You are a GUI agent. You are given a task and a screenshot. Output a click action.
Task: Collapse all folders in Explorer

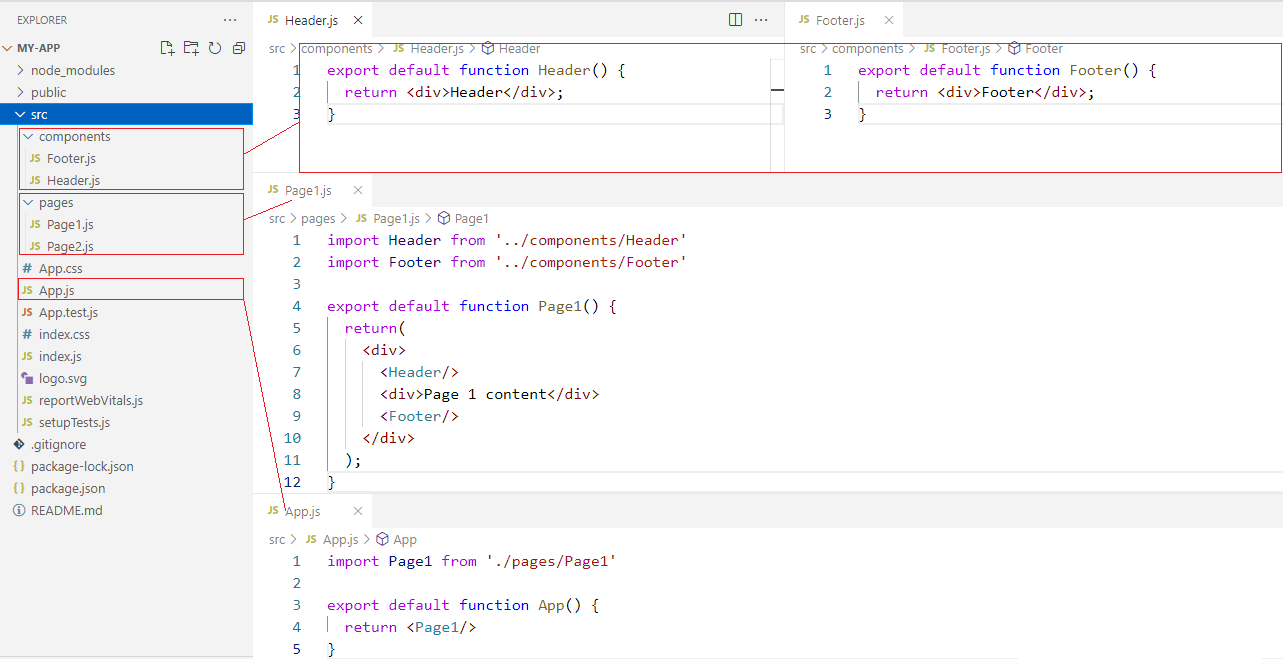click(x=238, y=48)
